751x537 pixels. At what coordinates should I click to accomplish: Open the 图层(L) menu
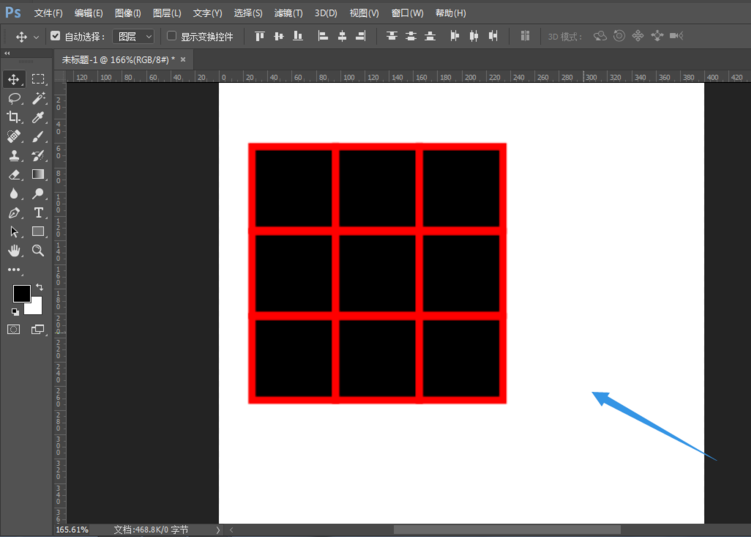point(167,13)
